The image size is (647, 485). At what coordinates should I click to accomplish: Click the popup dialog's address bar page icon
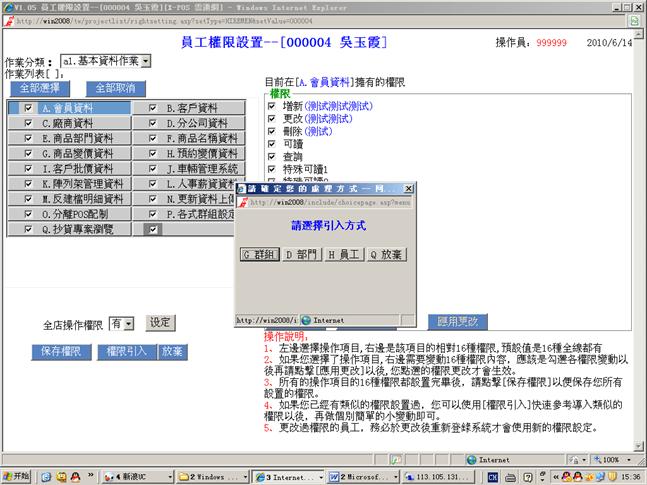pyautogui.click(x=242, y=201)
